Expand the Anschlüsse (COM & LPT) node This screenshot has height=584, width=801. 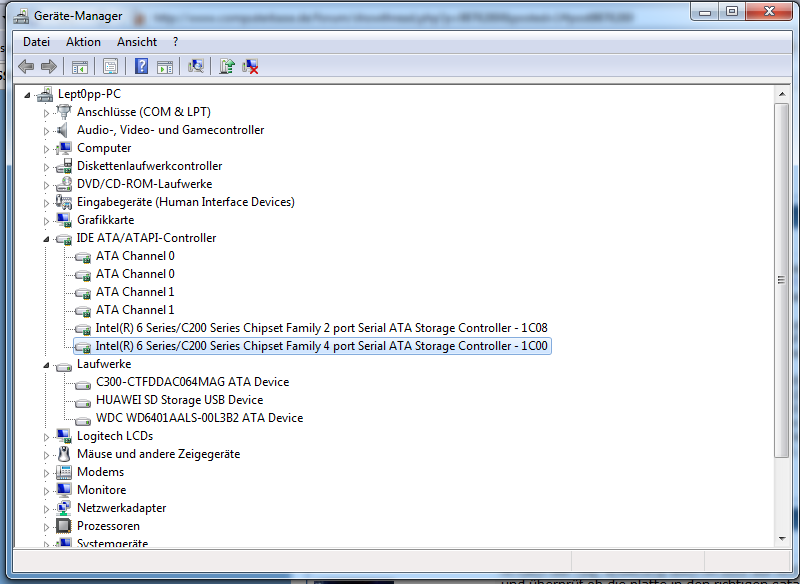coord(46,113)
